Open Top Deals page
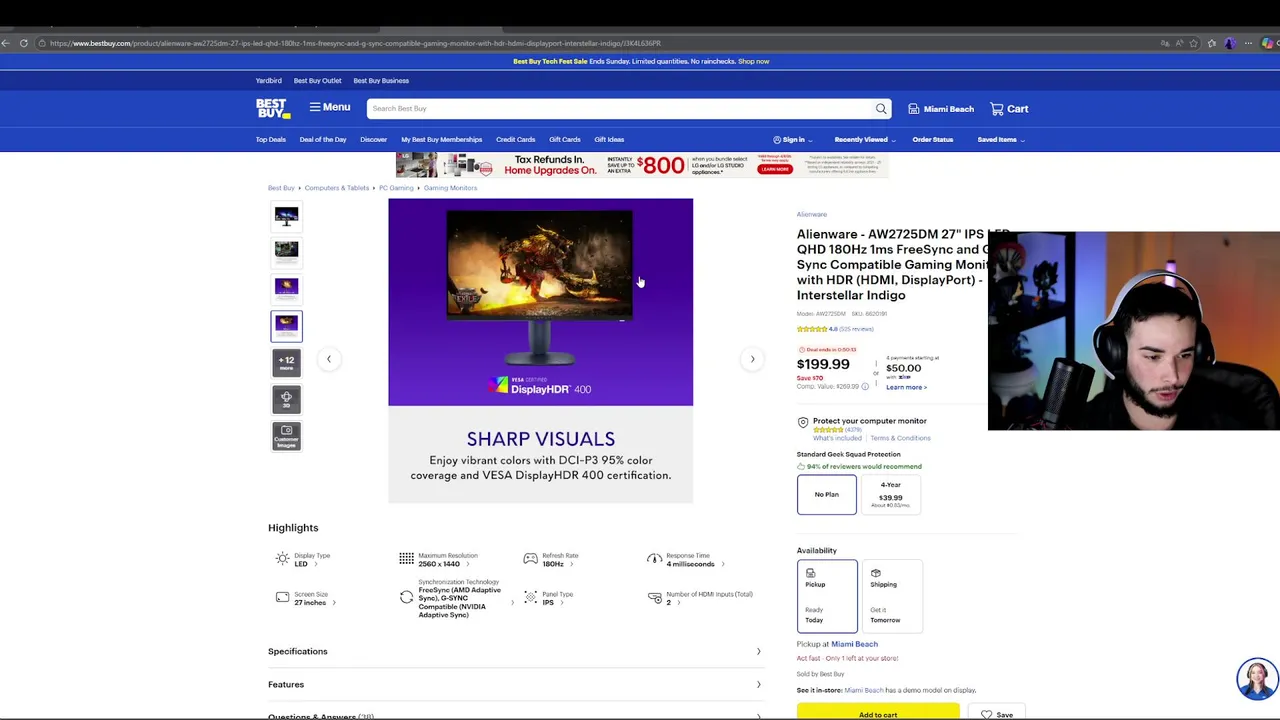 [271, 140]
